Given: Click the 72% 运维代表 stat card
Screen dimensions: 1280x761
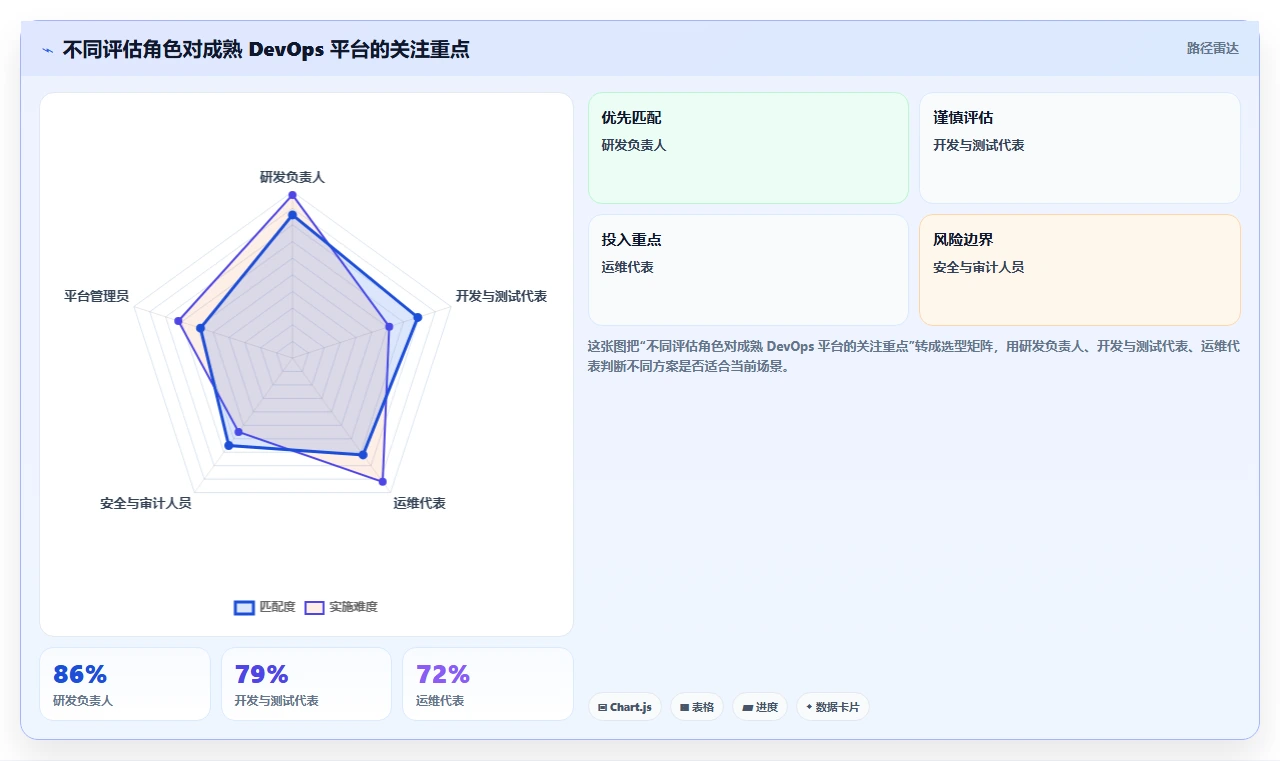Looking at the screenshot, I should [488, 684].
